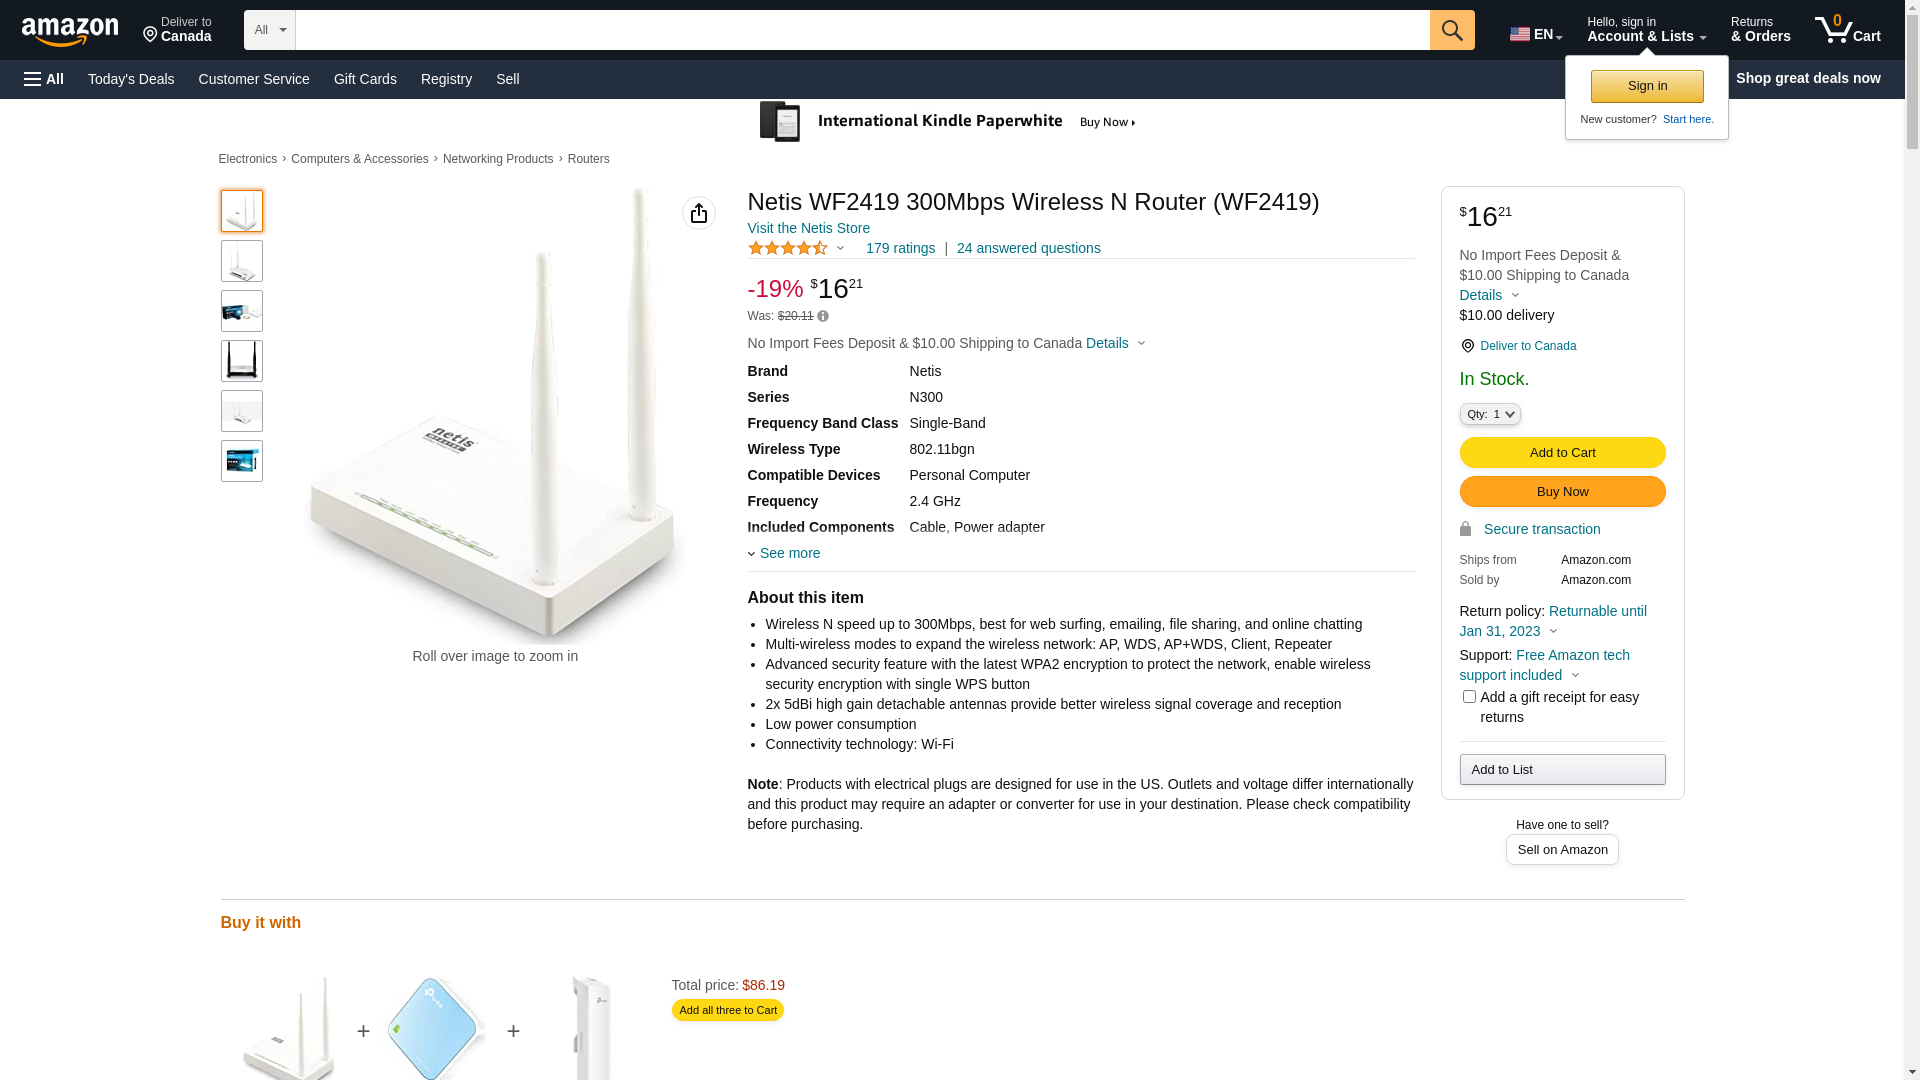The image size is (1920, 1080).
Task: Click the star rating icons
Action: (788, 248)
